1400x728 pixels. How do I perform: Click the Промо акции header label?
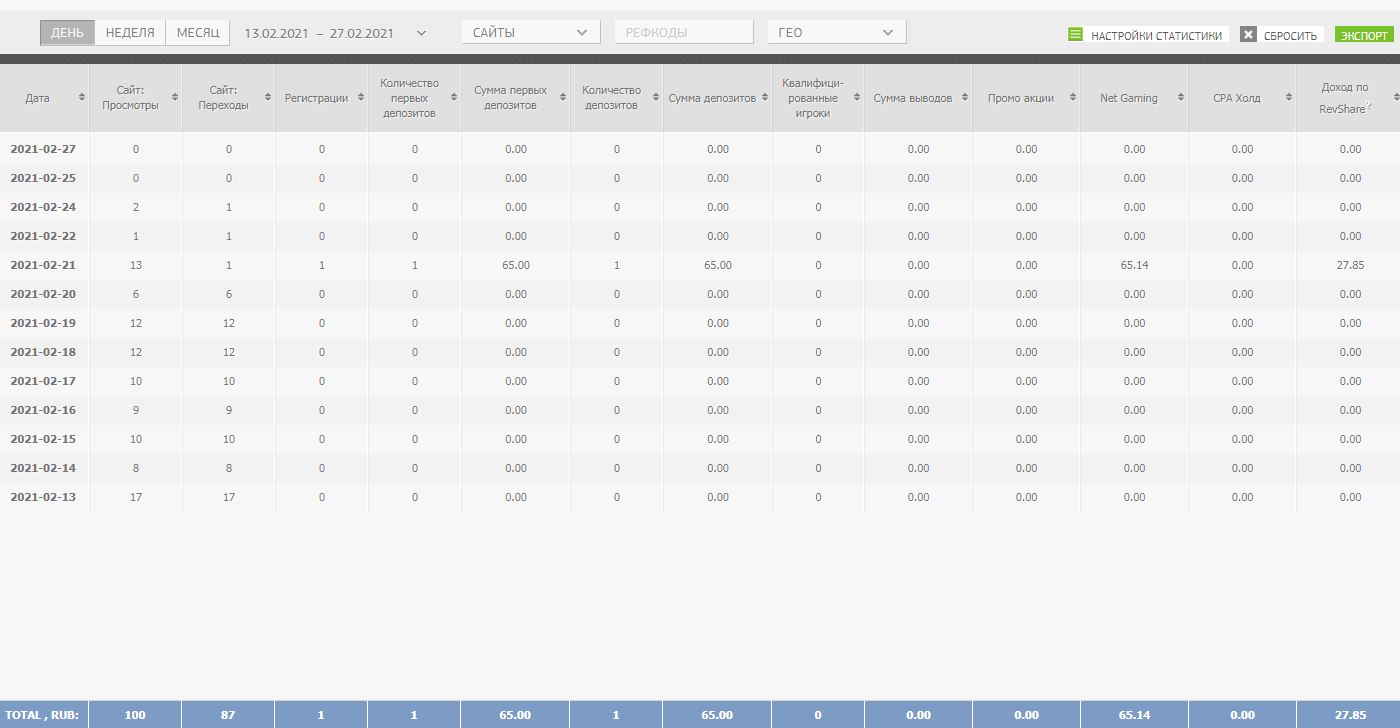[1019, 98]
